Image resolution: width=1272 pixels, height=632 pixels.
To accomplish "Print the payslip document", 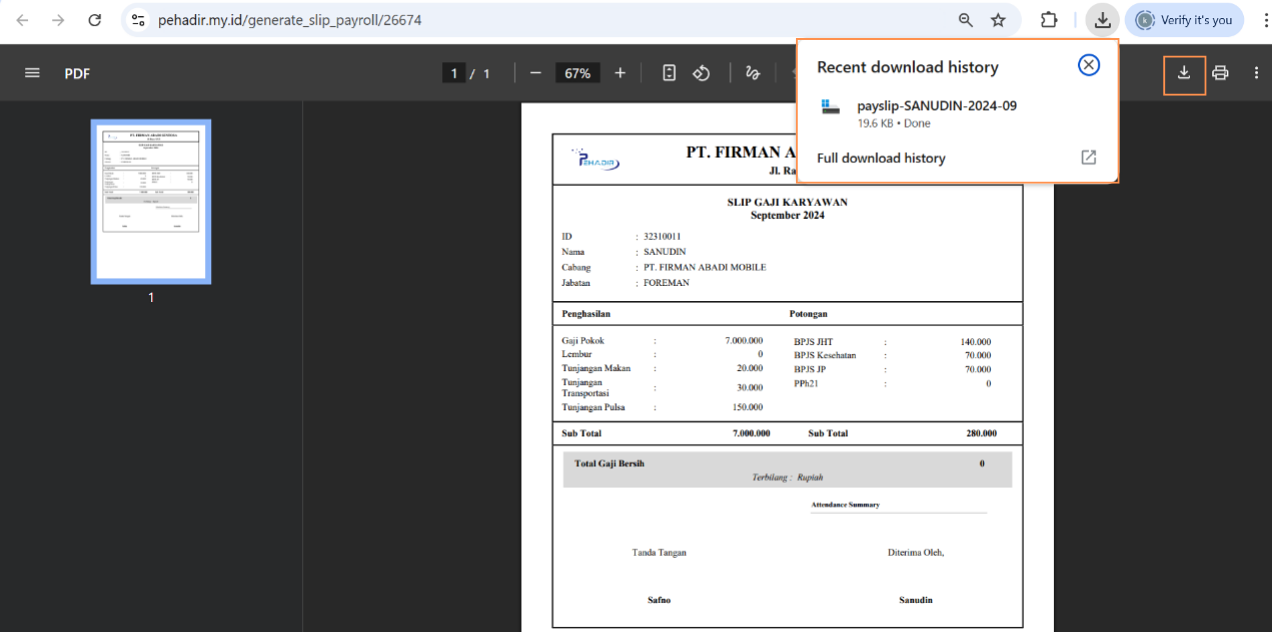I will tap(1220, 72).
